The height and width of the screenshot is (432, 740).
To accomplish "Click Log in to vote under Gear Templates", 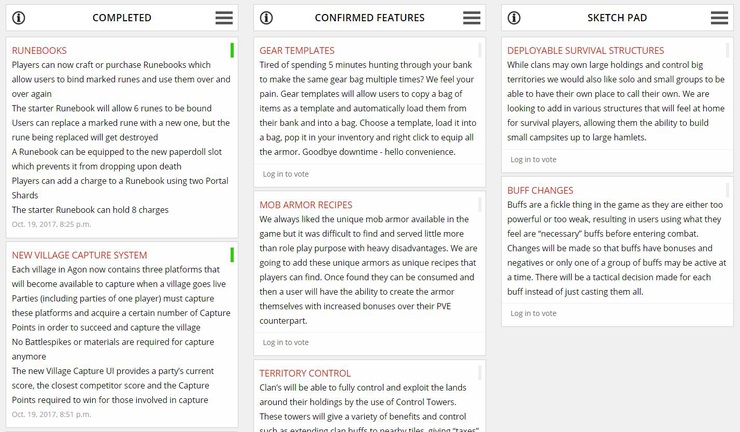I will point(286,174).
